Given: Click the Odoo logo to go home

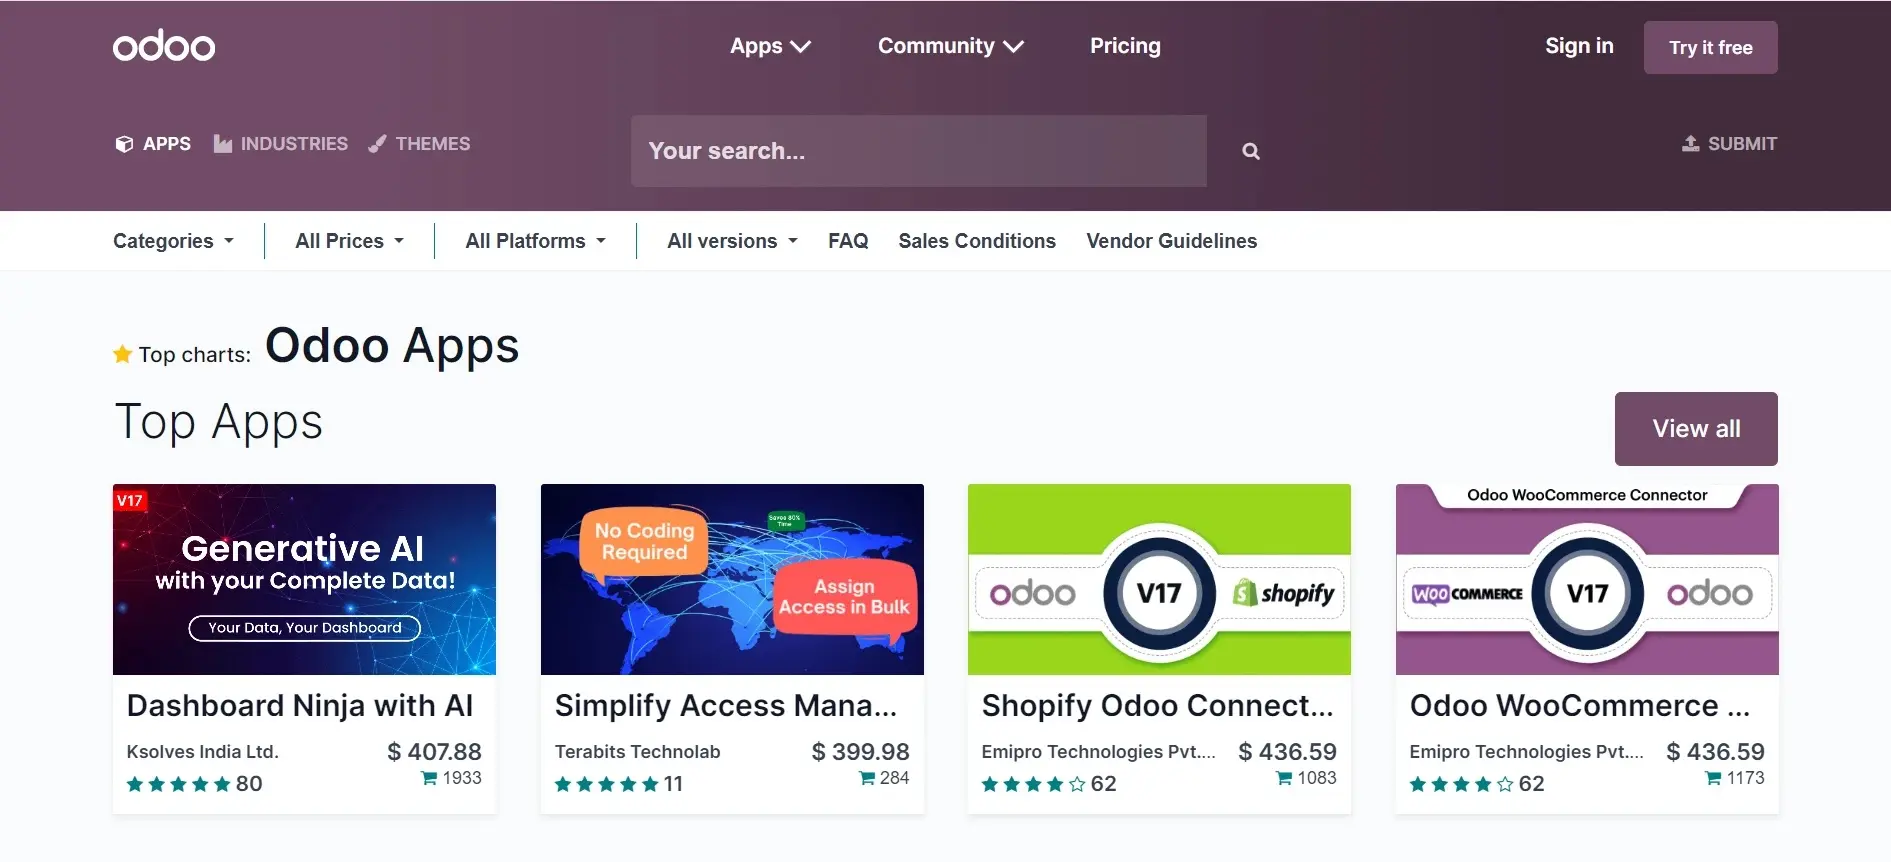Looking at the screenshot, I should point(163,45).
